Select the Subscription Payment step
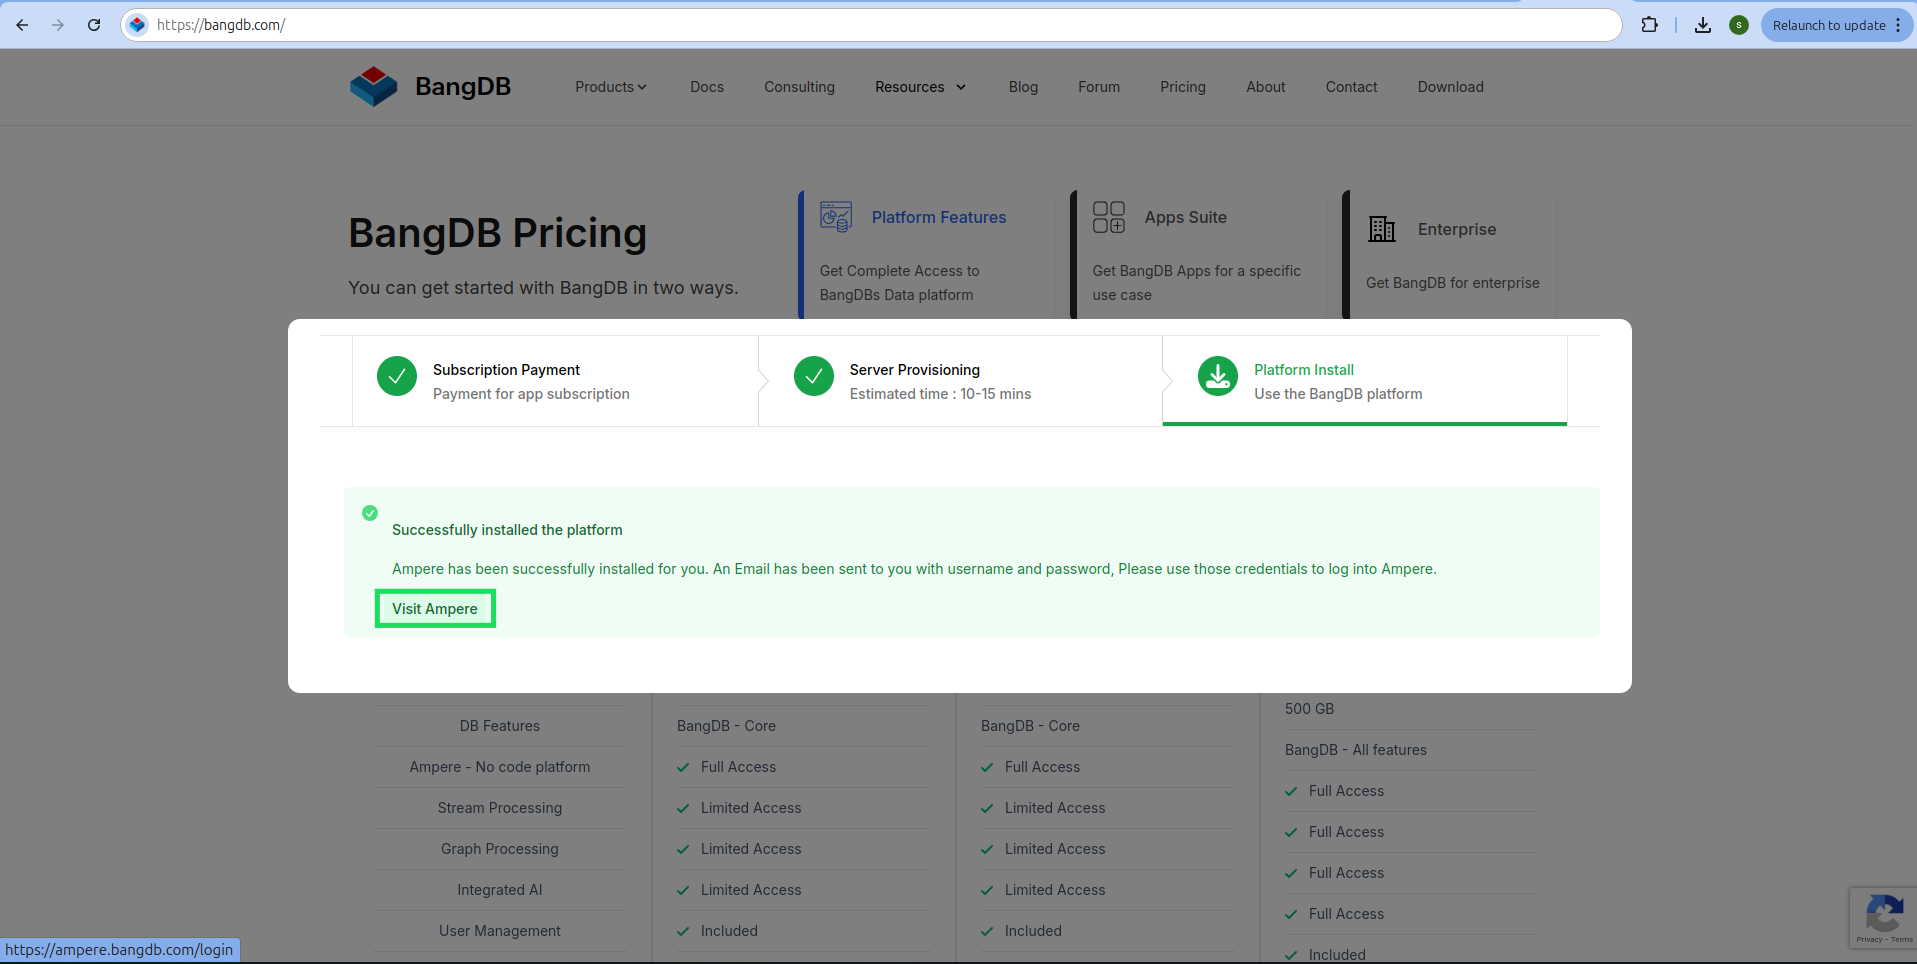Image resolution: width=1917 pixels, height=964 pixels. 555,381
